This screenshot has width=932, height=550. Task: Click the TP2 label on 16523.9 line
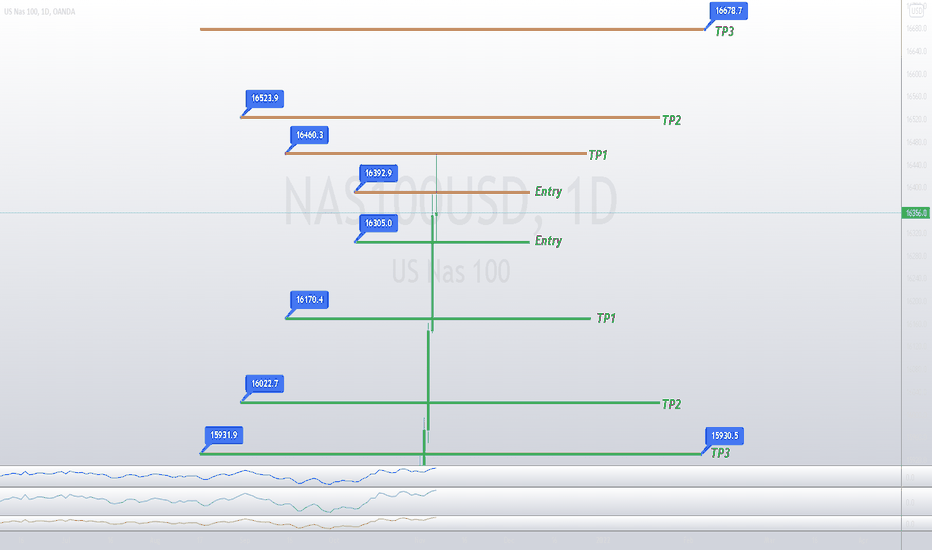click(x=671, y=120)
